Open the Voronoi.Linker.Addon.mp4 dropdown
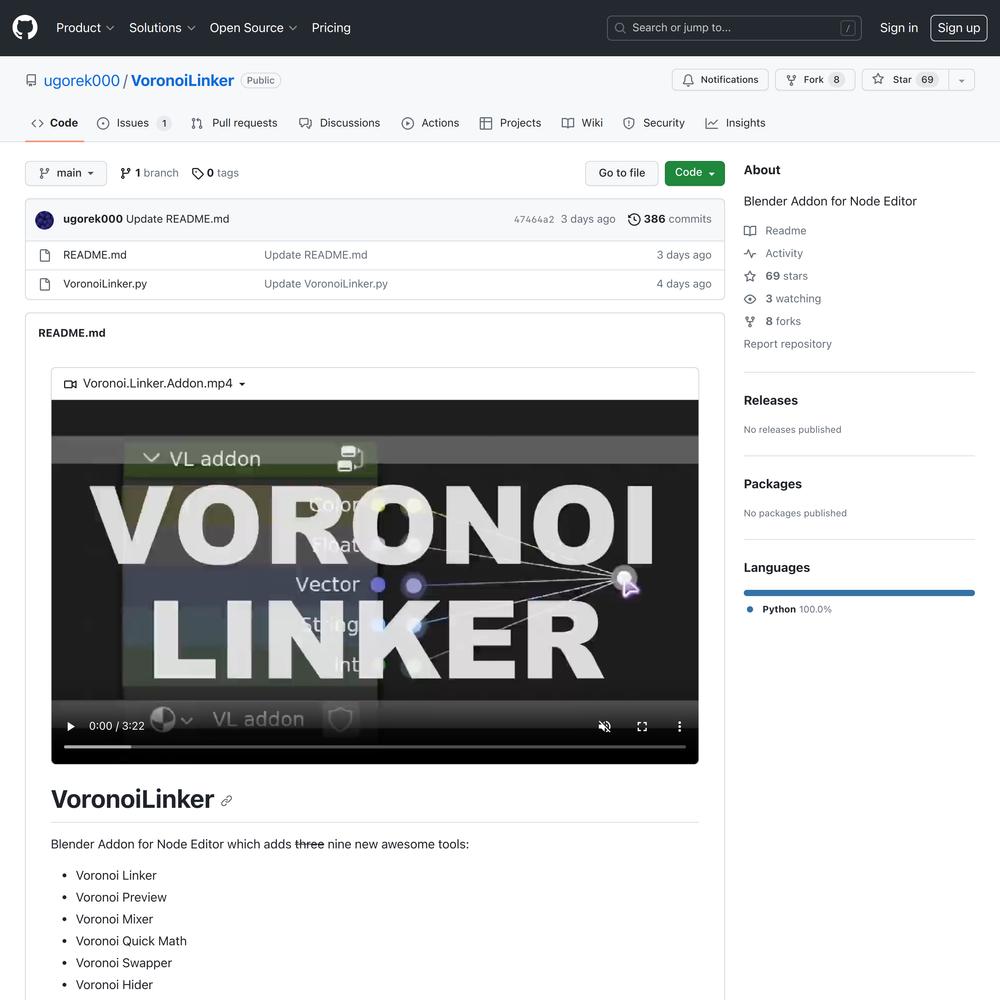 pos(155,384)
